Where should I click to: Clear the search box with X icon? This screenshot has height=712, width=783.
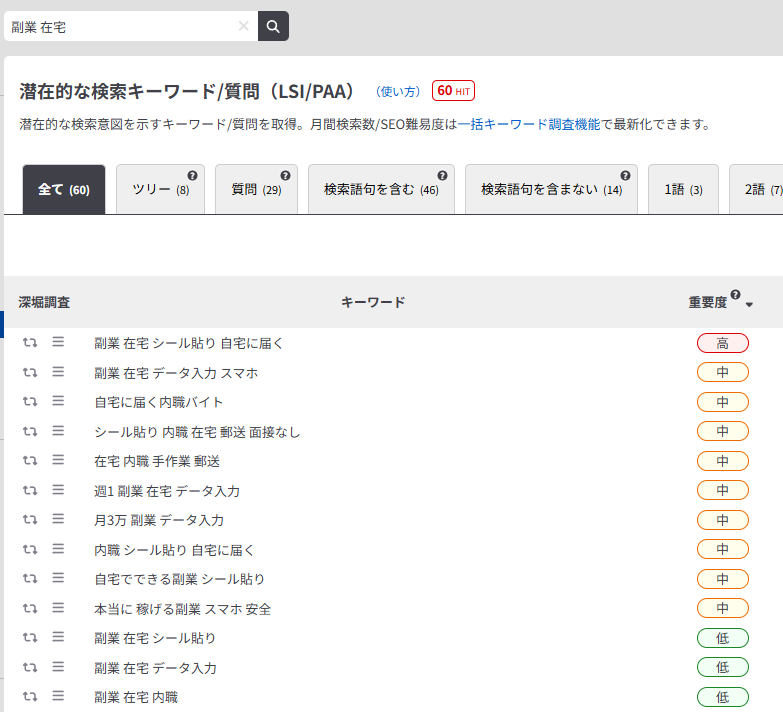tap(243, 26)
